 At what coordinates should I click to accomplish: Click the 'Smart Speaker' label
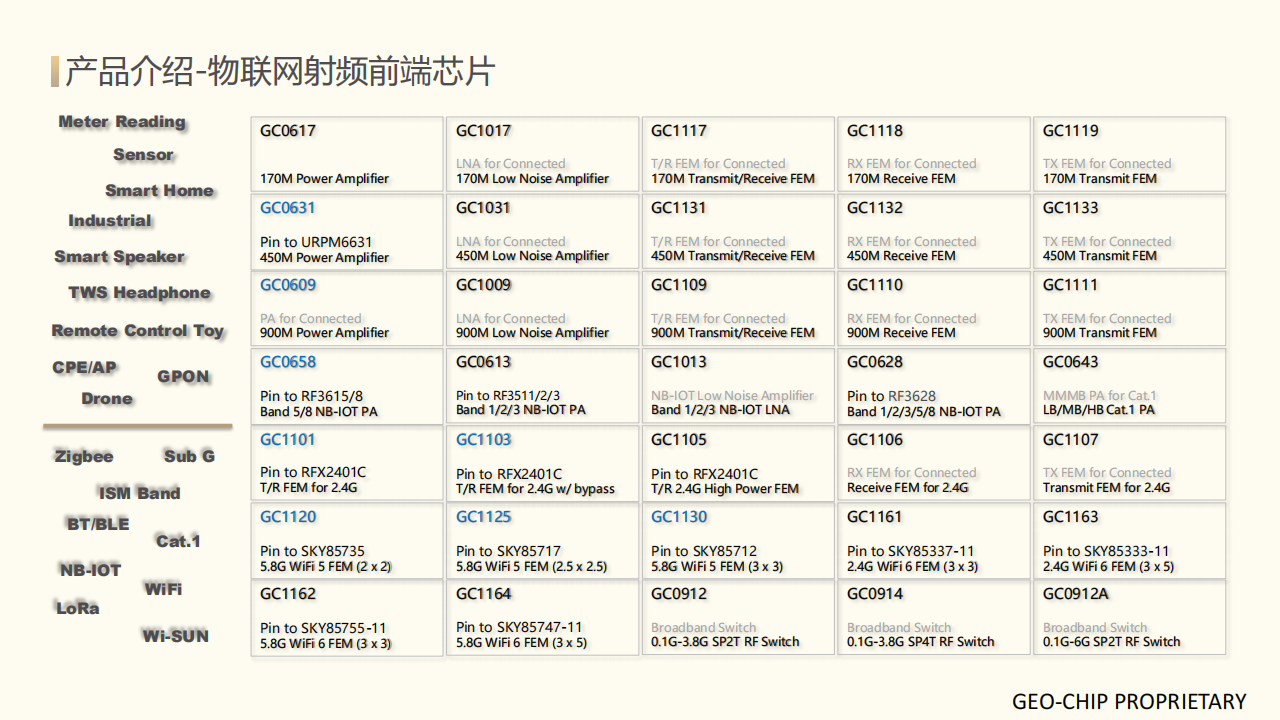pyautogui.click(x=119, y=257)
